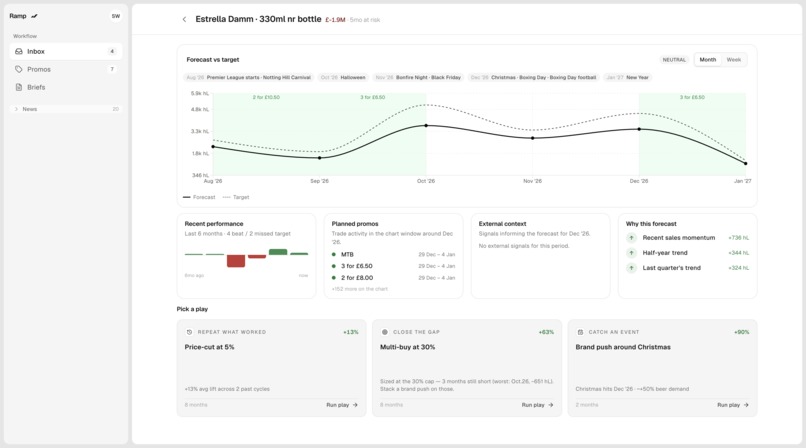
Task: Click up-arrow icon next to Half-year trend
Action: pyautogui.click(x=631, y=253)
